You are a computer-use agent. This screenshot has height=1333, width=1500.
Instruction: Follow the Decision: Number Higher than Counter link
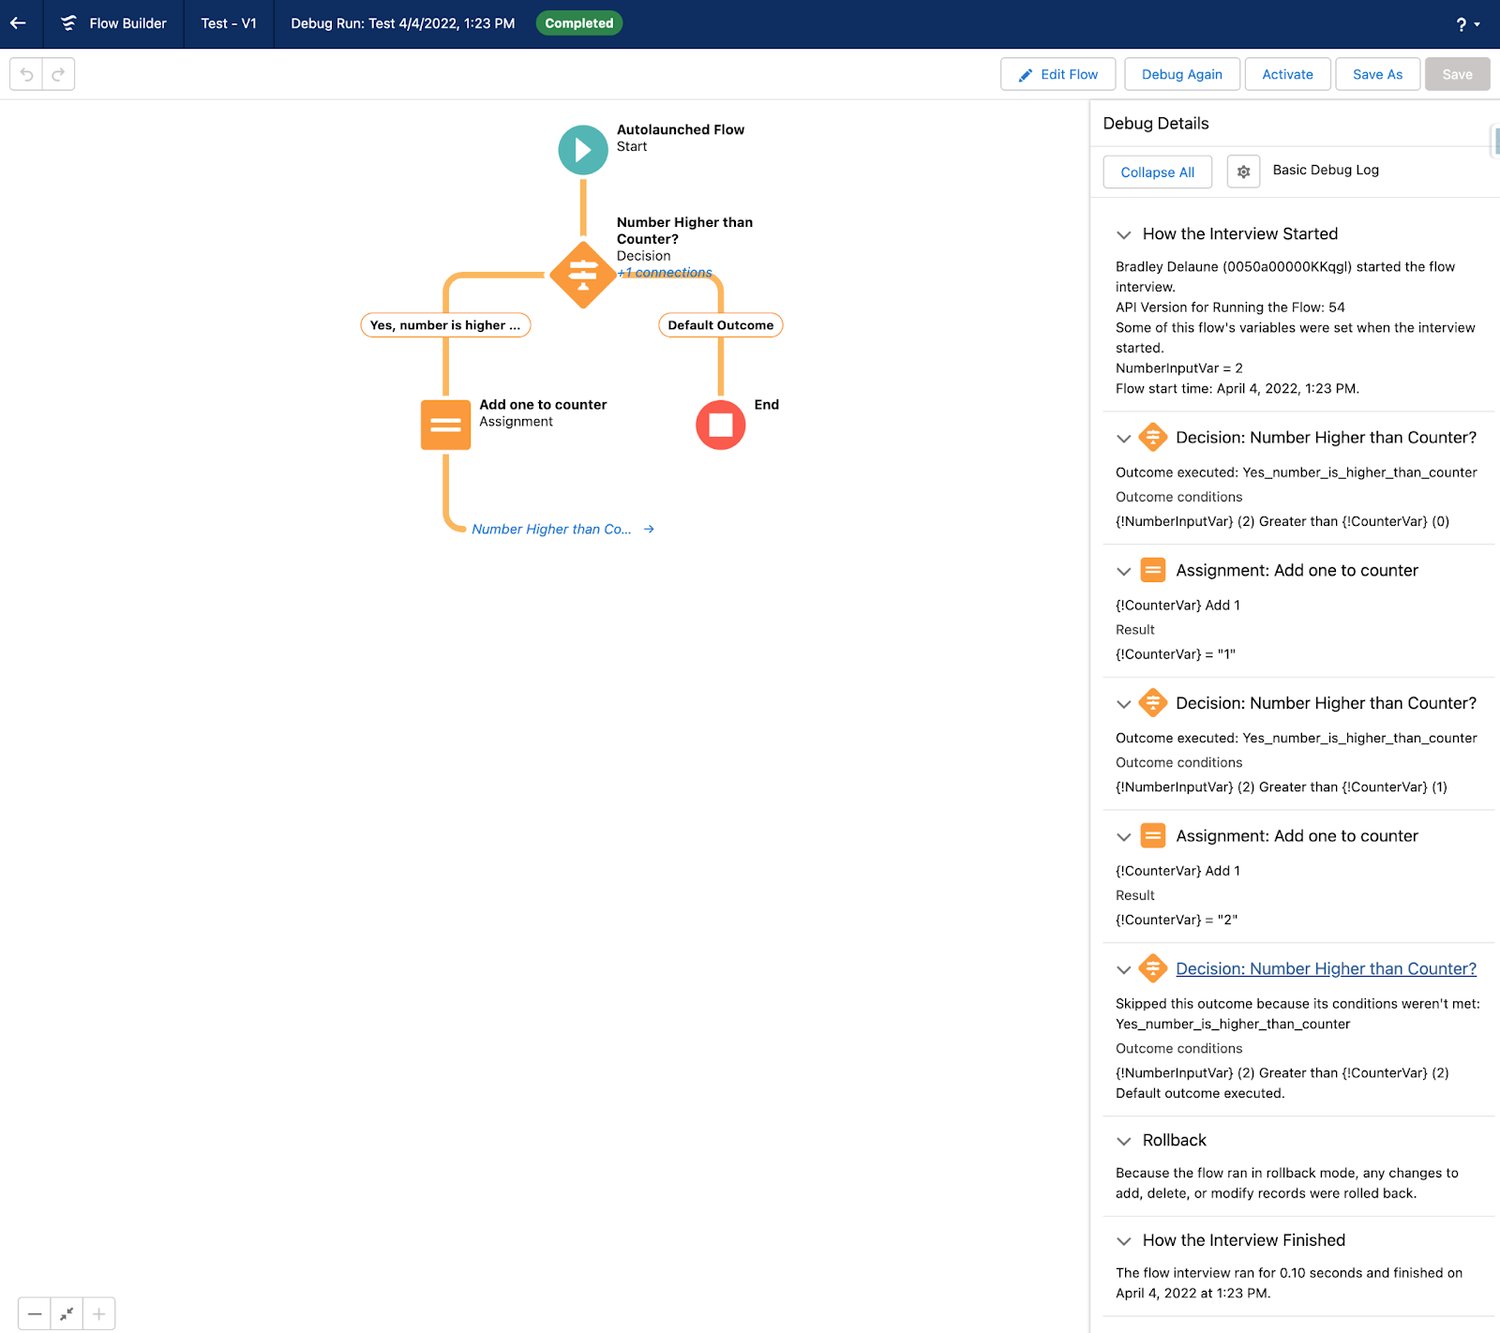1326,968
